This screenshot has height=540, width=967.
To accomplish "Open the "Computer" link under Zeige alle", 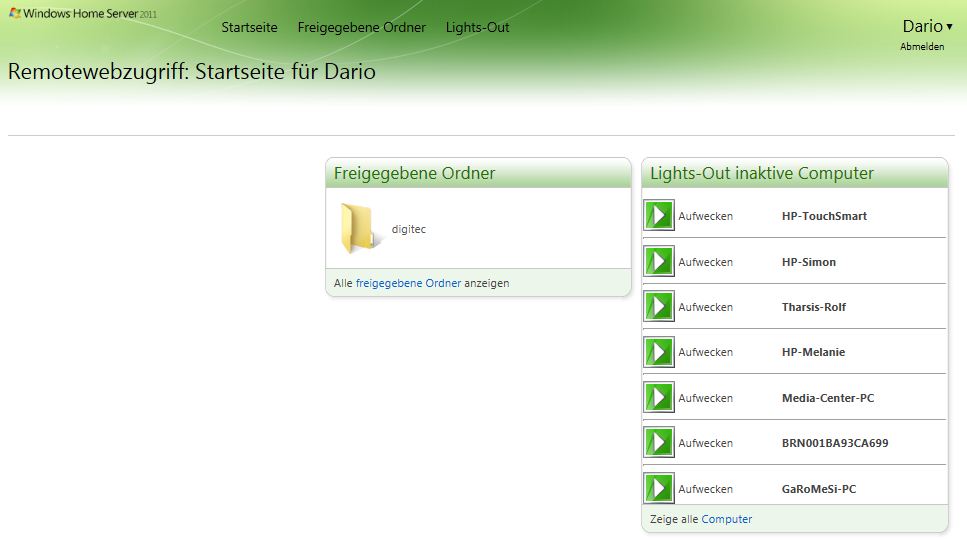I will pyautogui.click(x=726, y=519).
